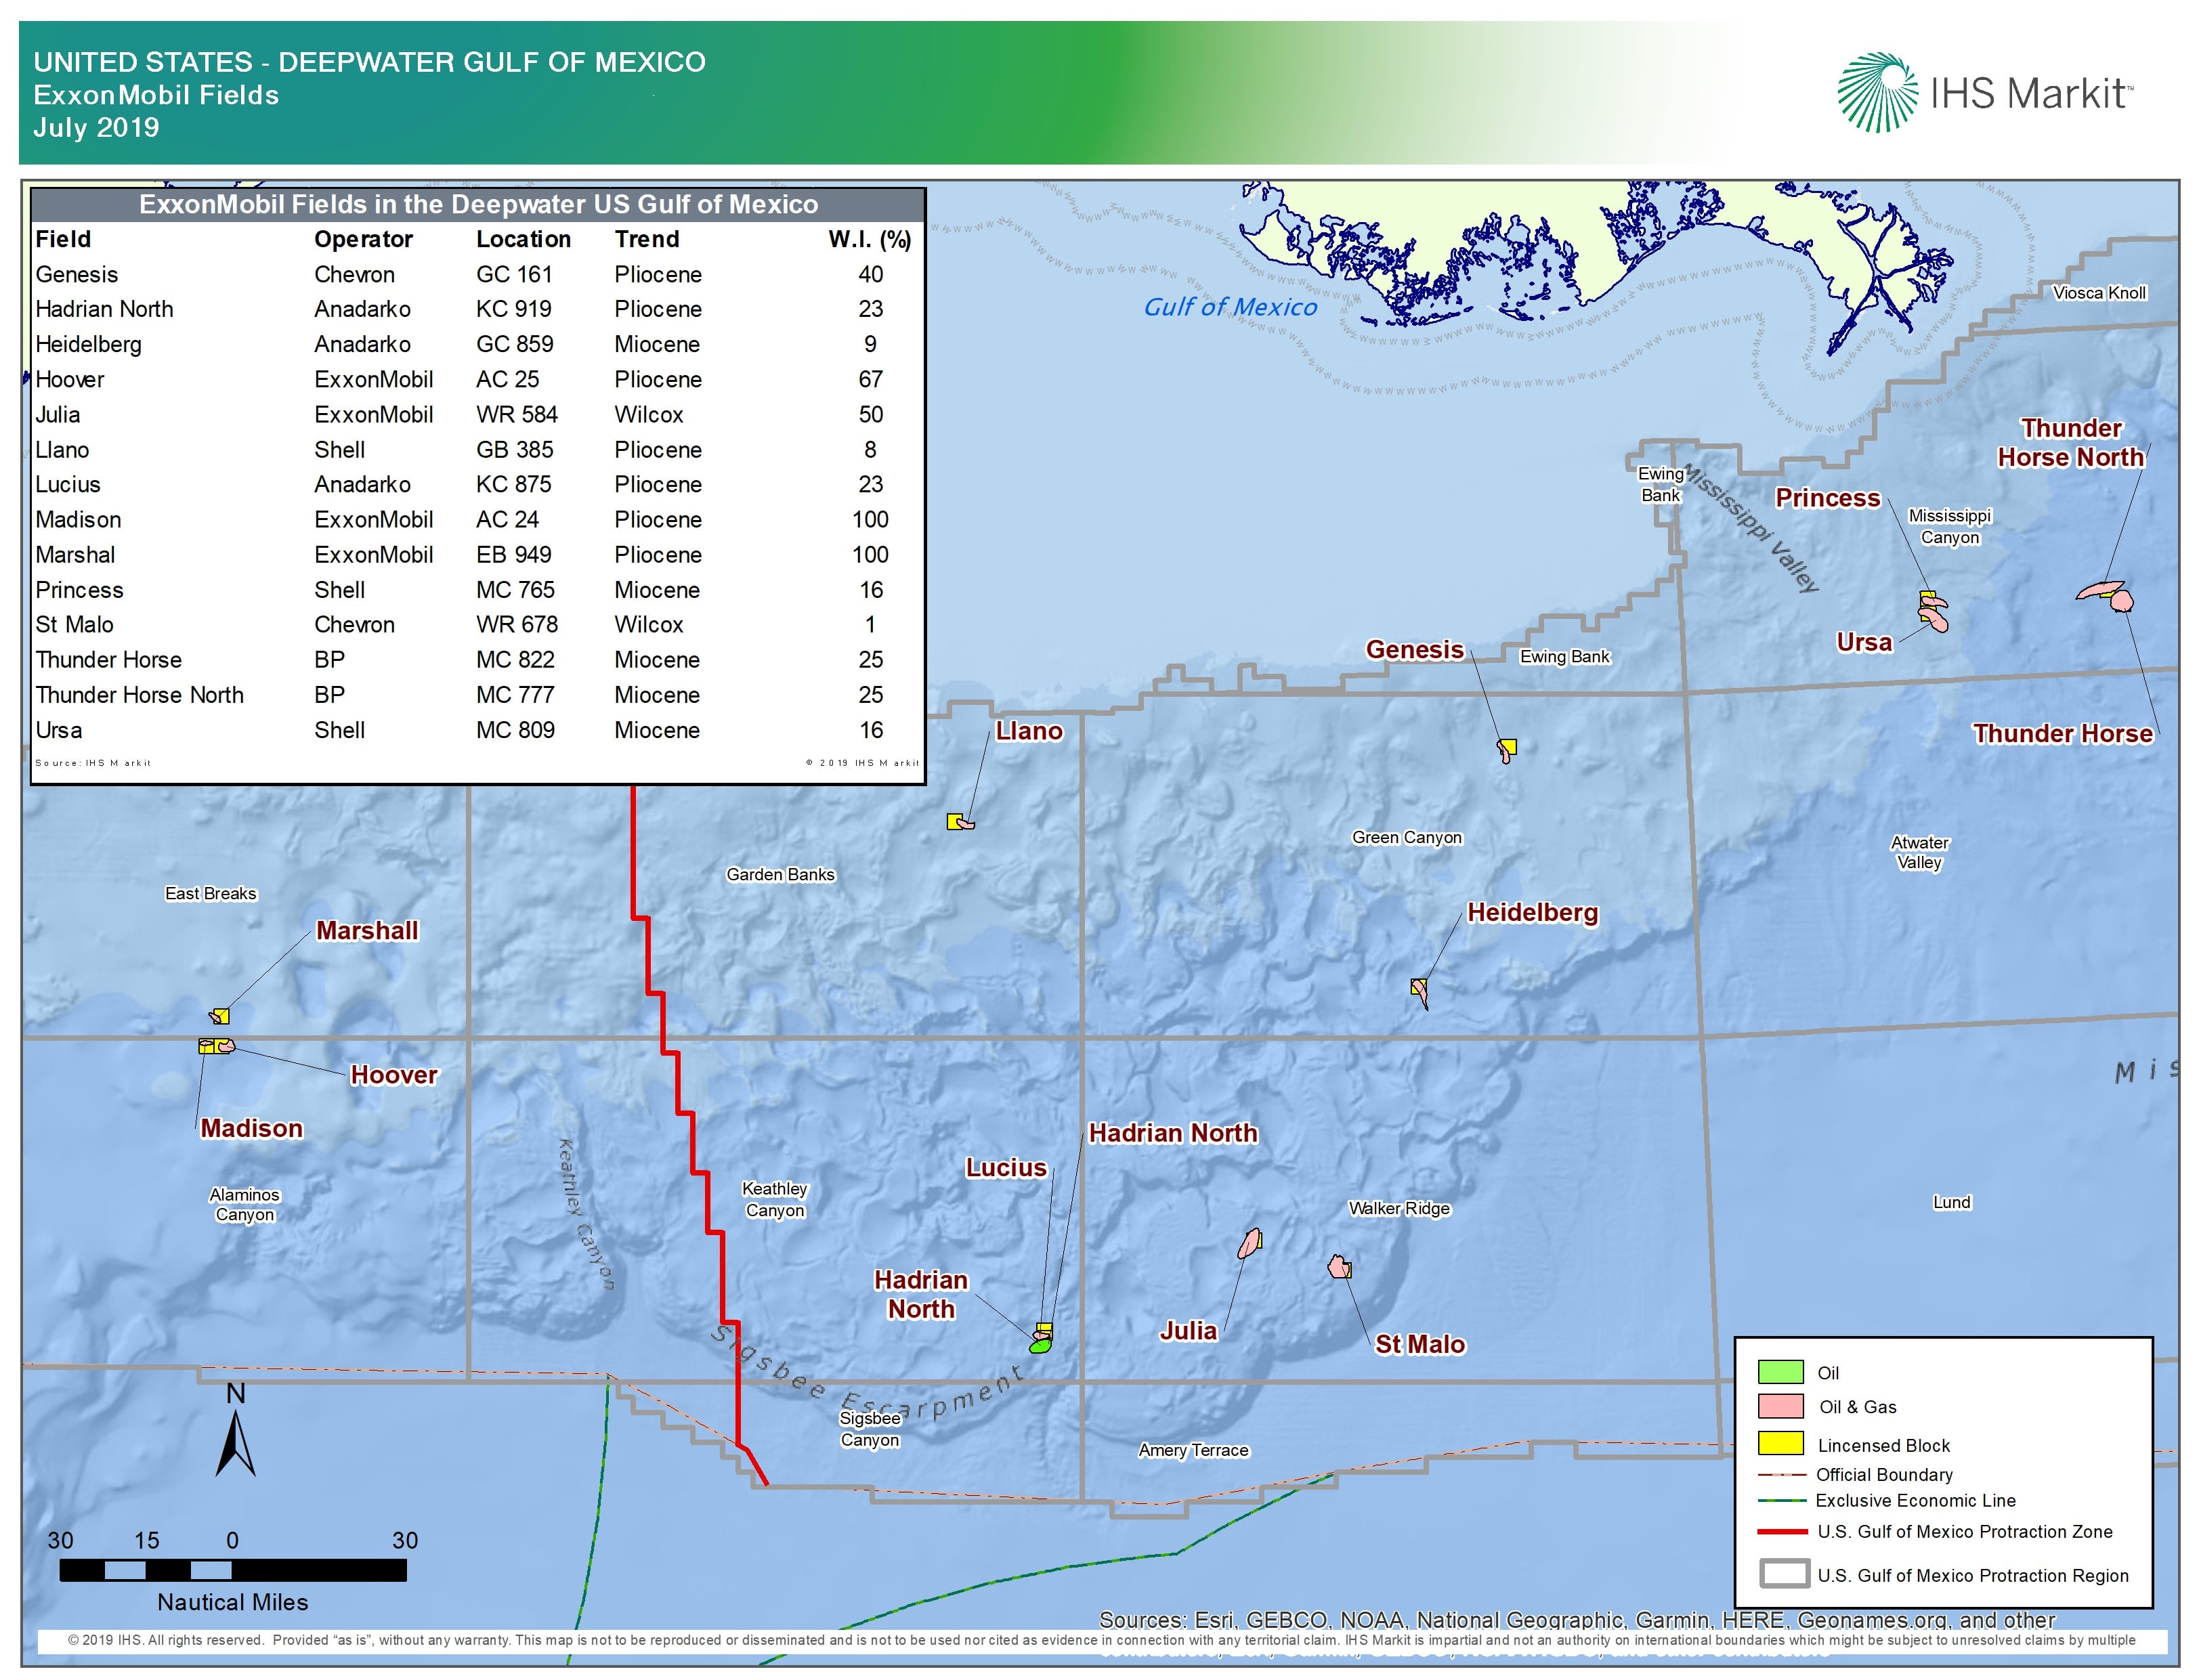Click the WR 584 location cell

click(517, 414)
